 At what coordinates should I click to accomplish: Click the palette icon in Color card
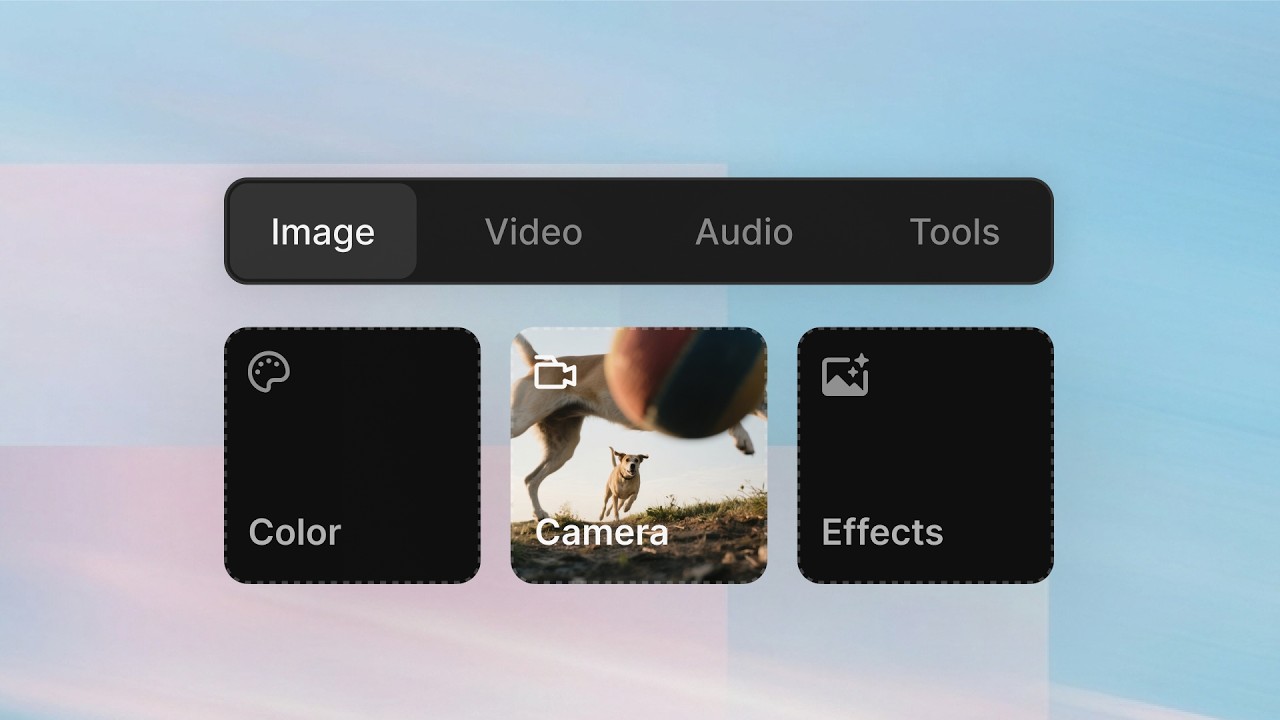point(269,372)
